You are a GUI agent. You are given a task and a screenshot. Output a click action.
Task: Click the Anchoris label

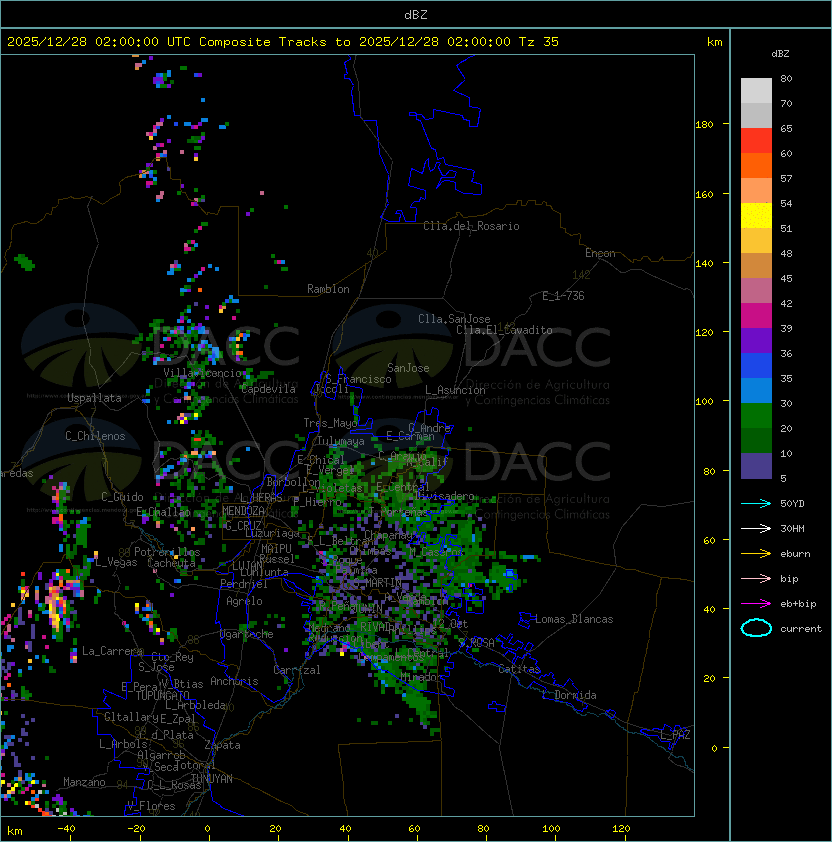tap(234, 681)
